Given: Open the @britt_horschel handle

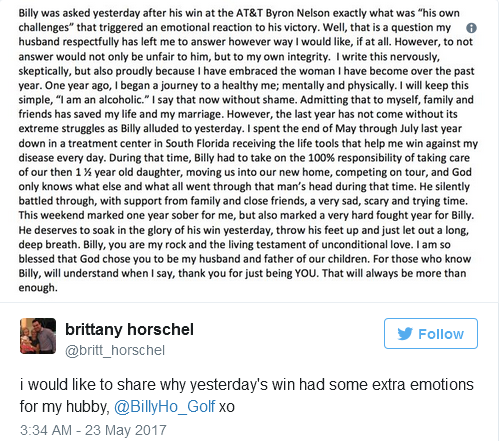Looking at the screenshot, I should pos(115,350).
